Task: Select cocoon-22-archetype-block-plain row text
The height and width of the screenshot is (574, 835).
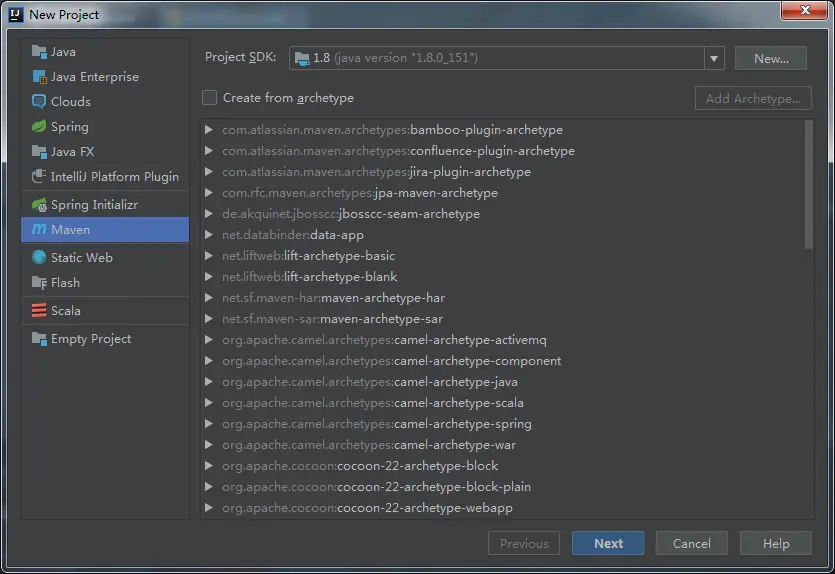Action: click(376, 487)
